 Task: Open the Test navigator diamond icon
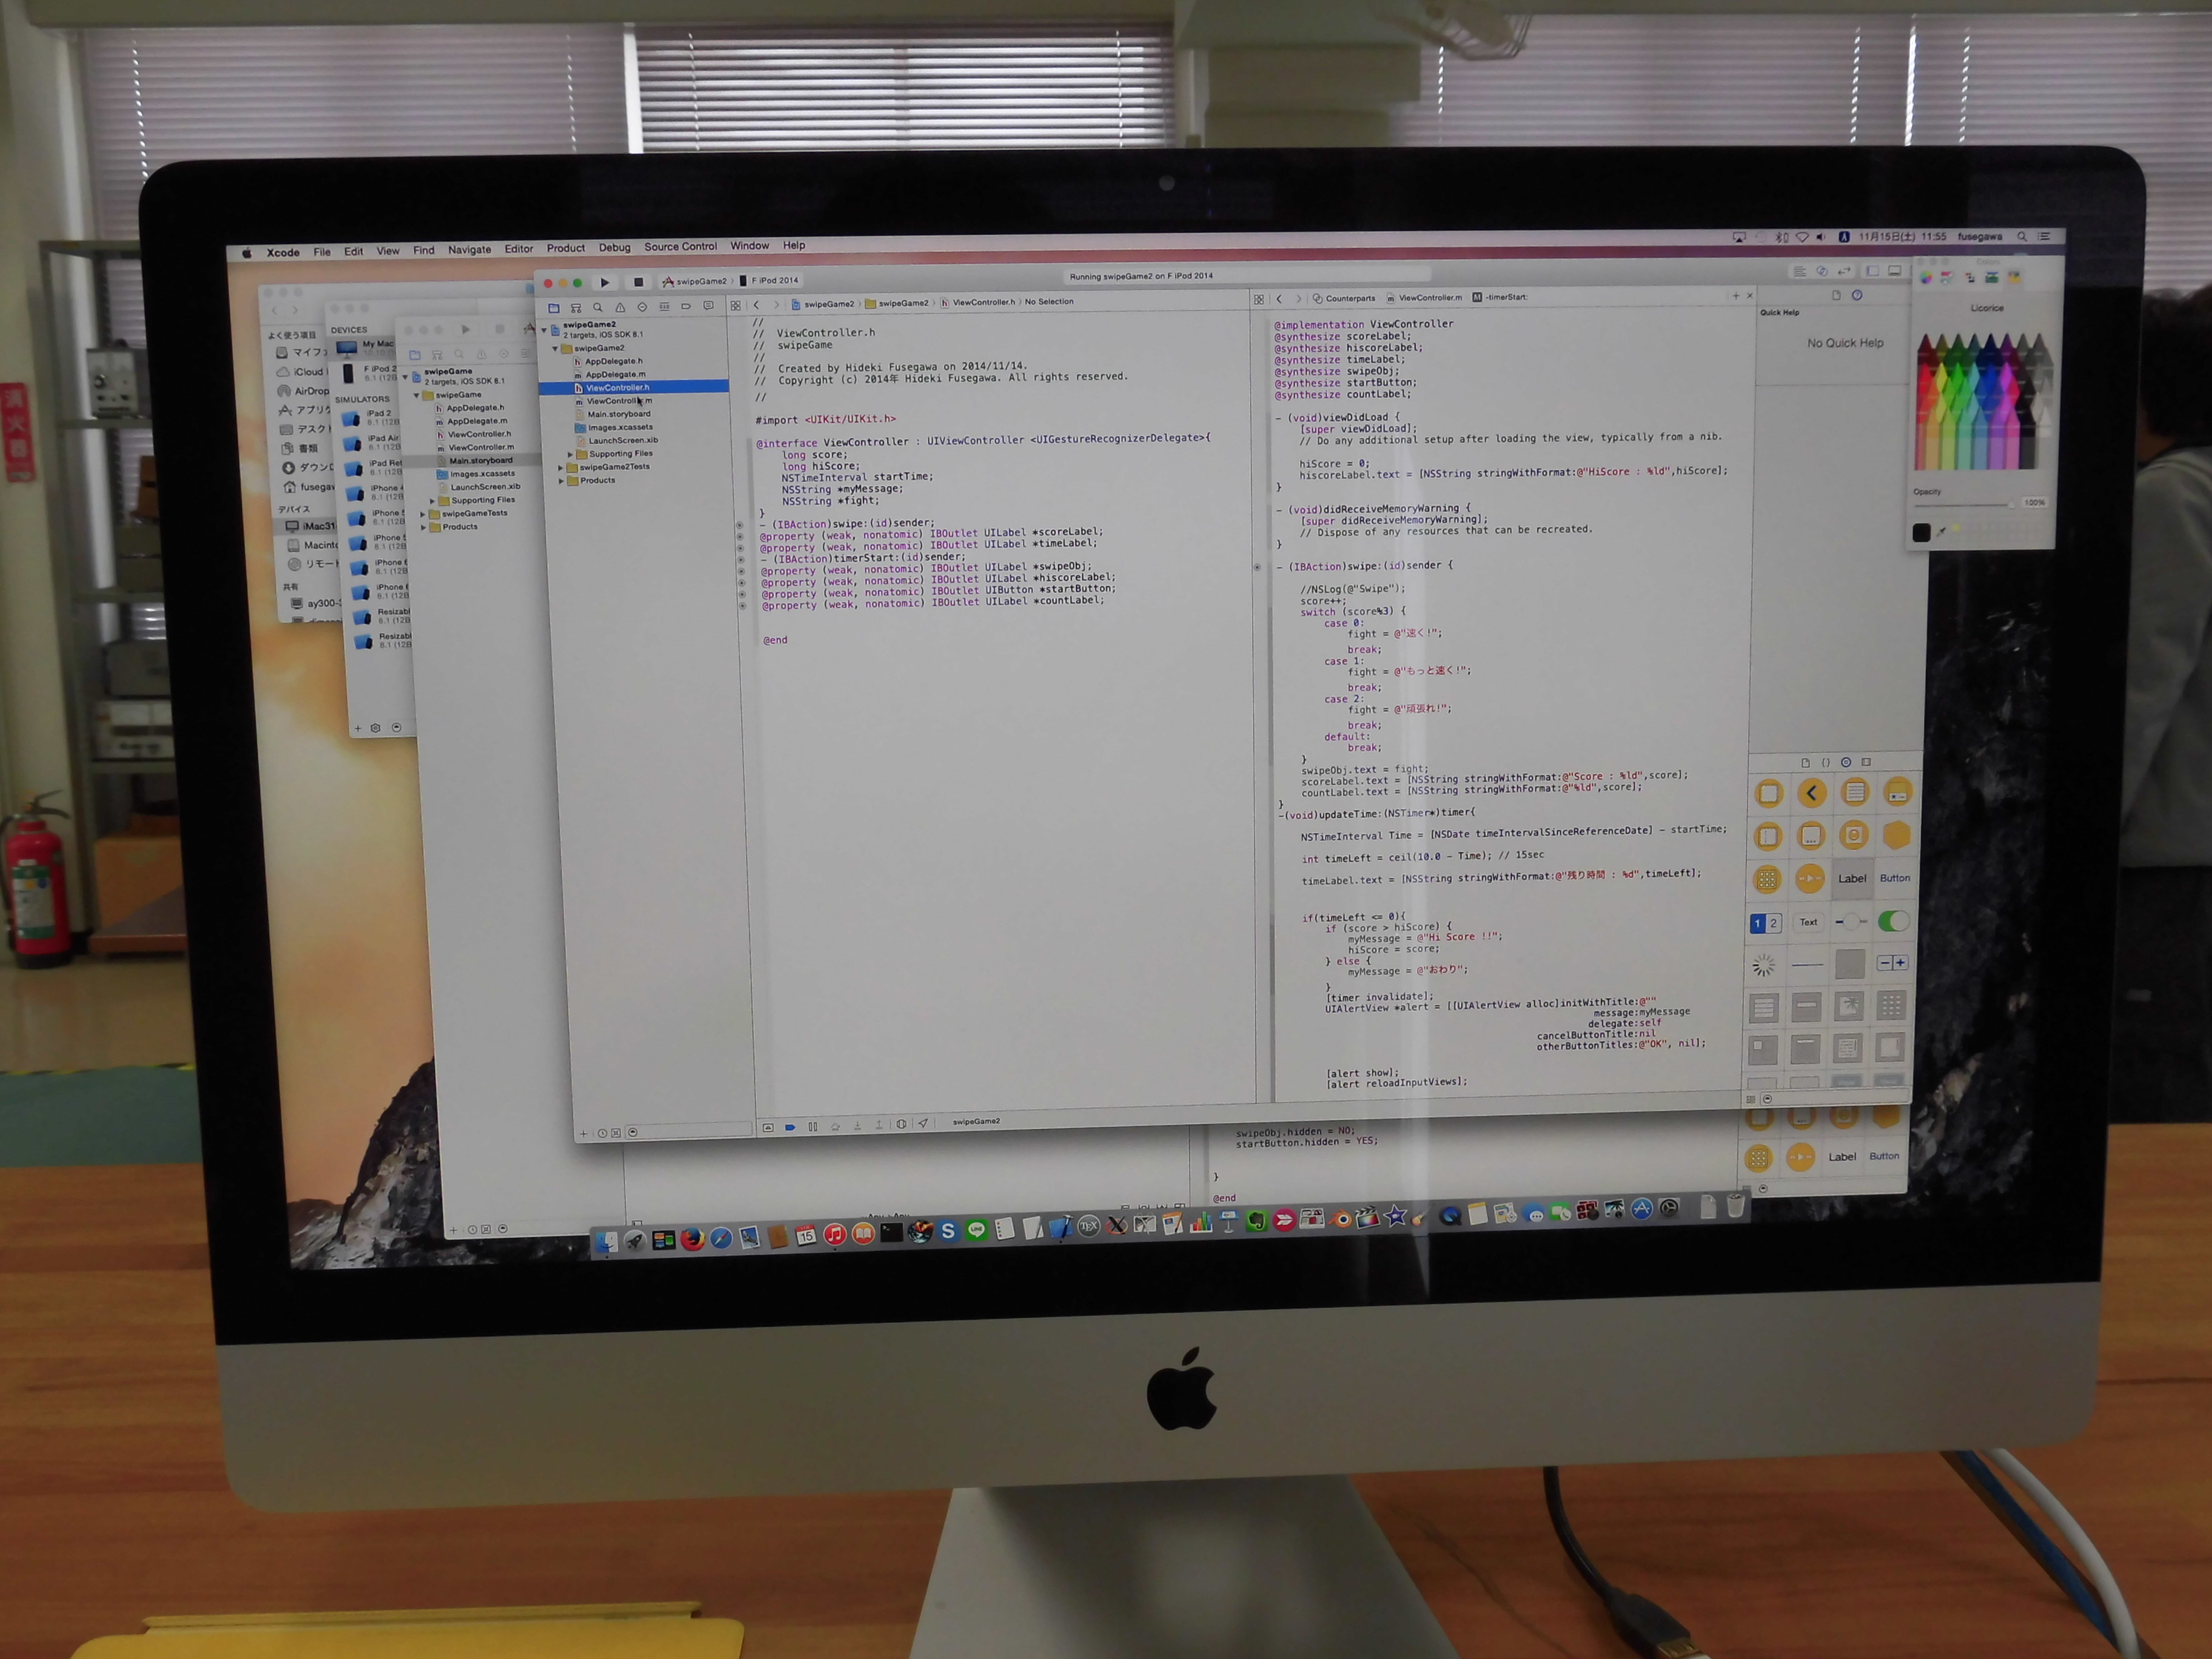[x=642, y=307]
